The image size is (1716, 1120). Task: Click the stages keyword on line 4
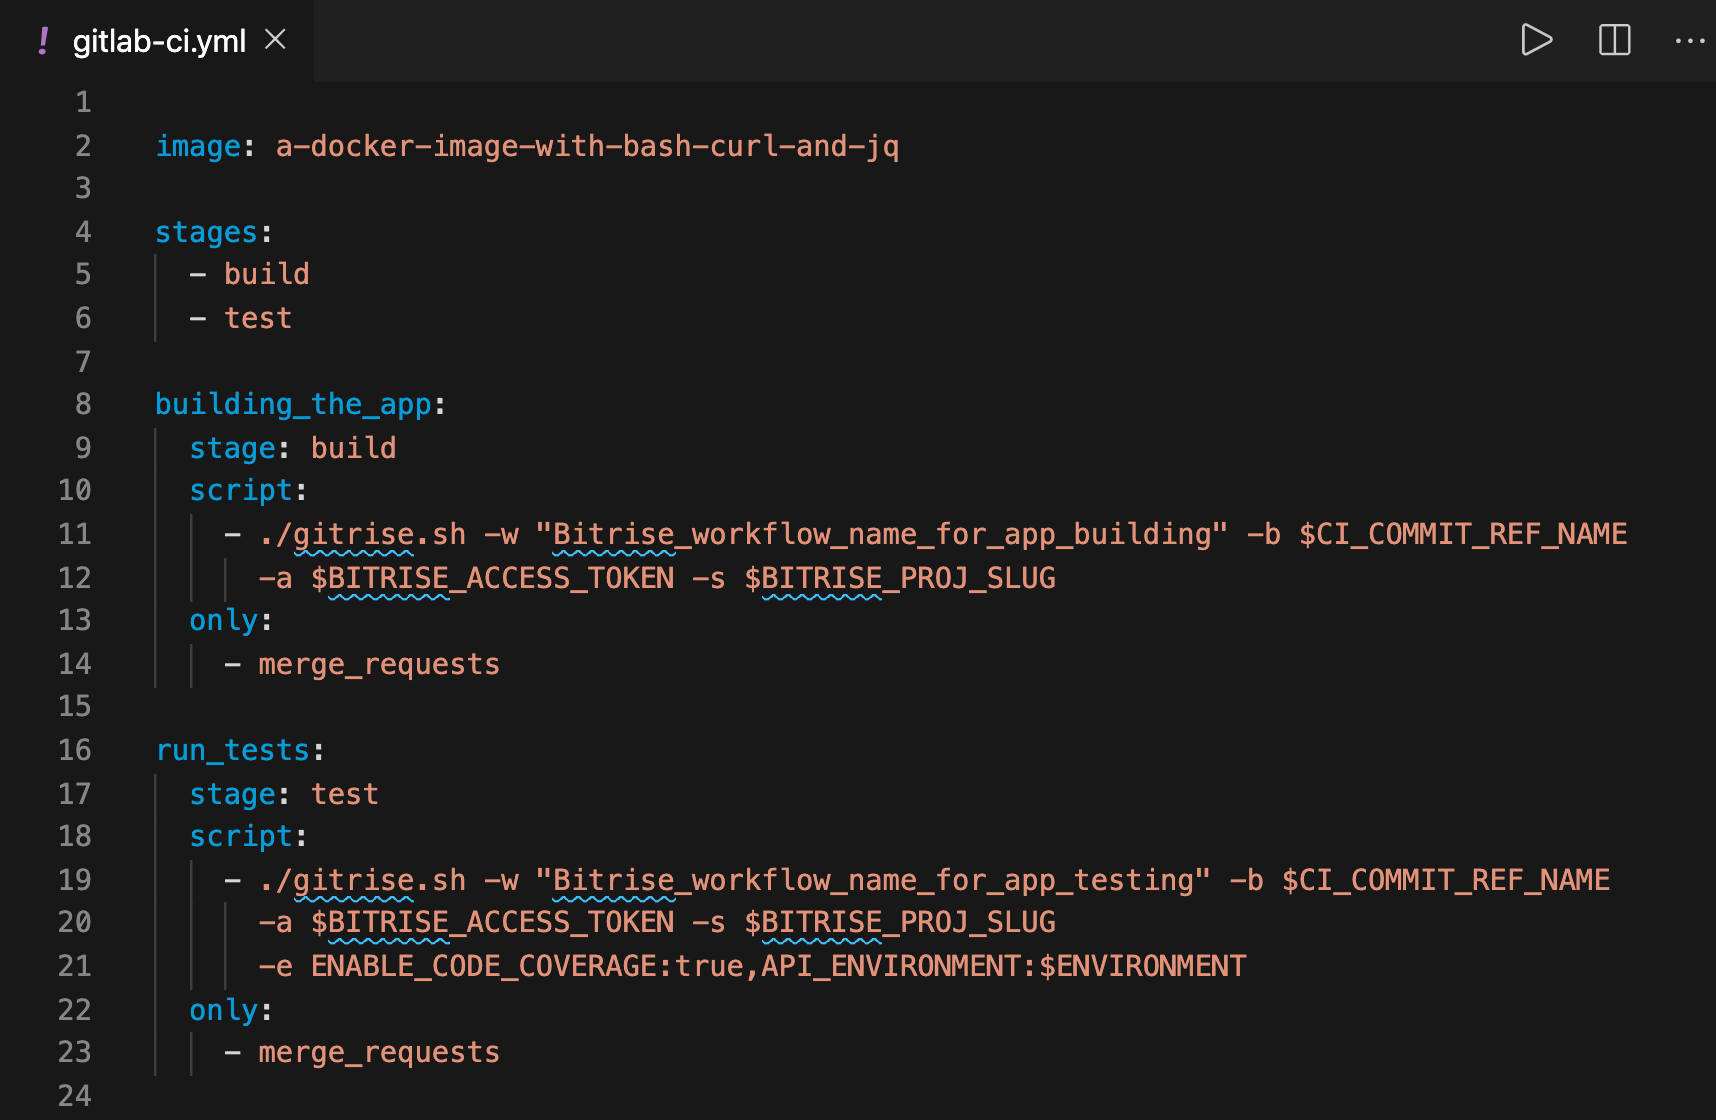(205, 231)
